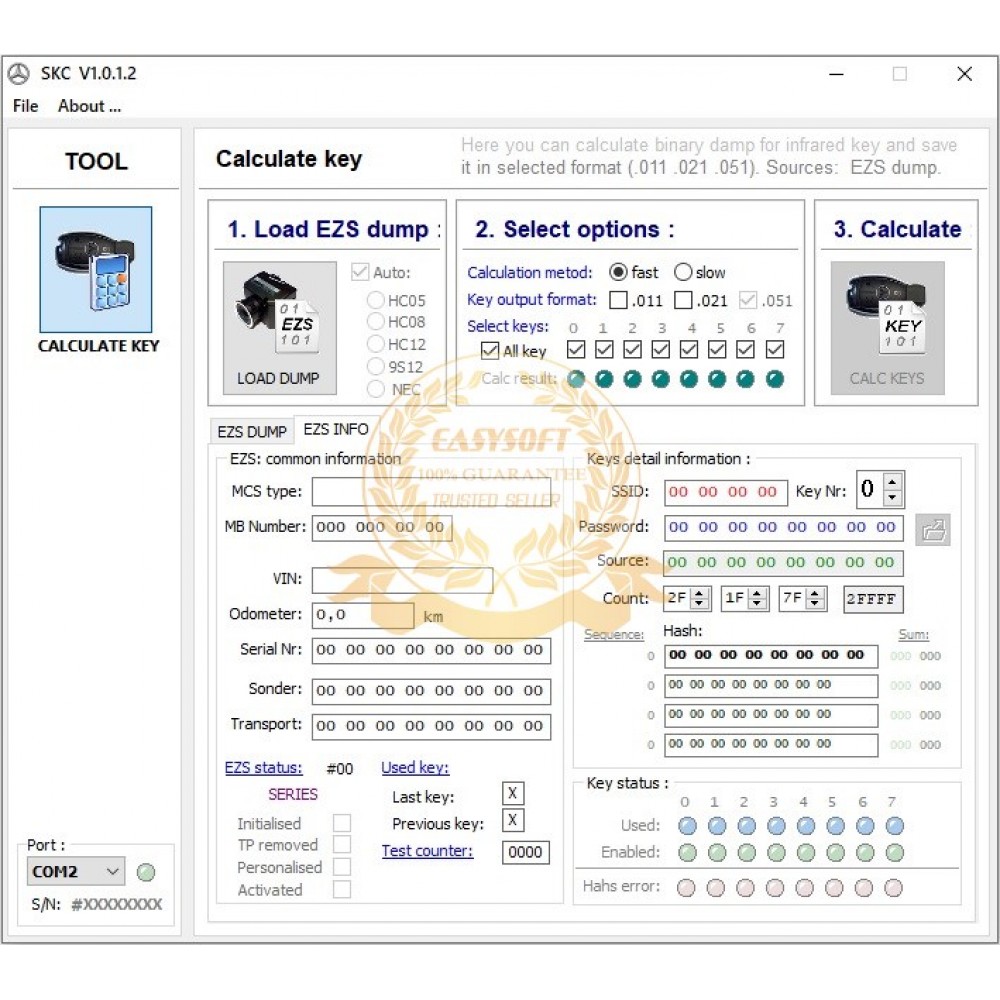Click the Used key link
The width and height of the screenshot is (1000, 1000).
tap(415, 768)
